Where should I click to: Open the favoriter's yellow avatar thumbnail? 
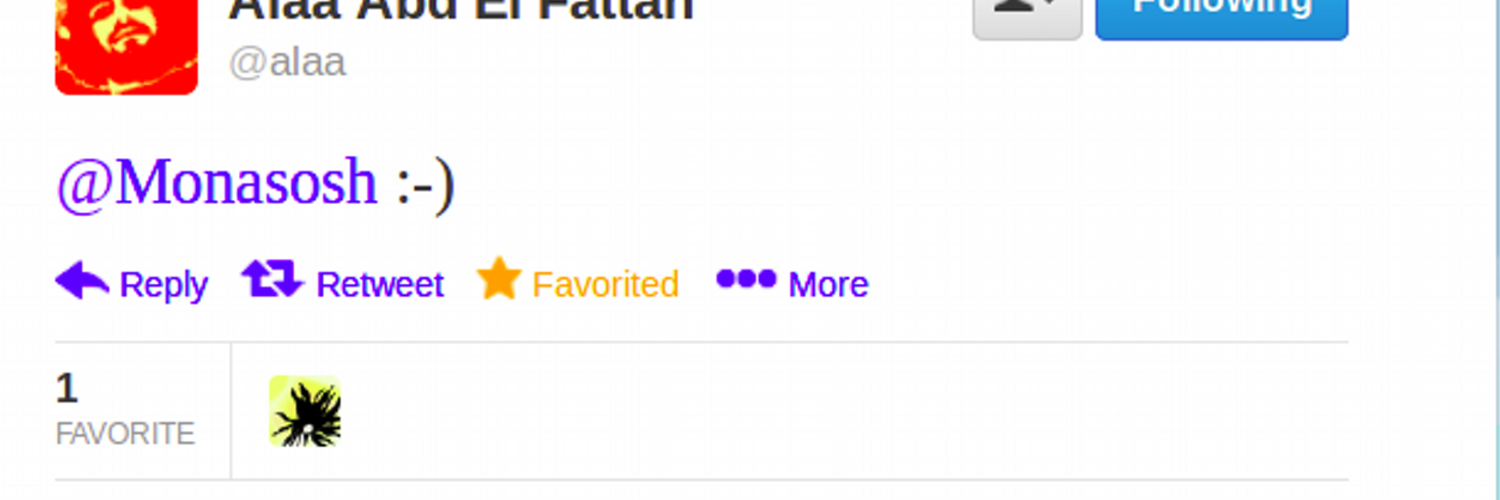point(305,411)
